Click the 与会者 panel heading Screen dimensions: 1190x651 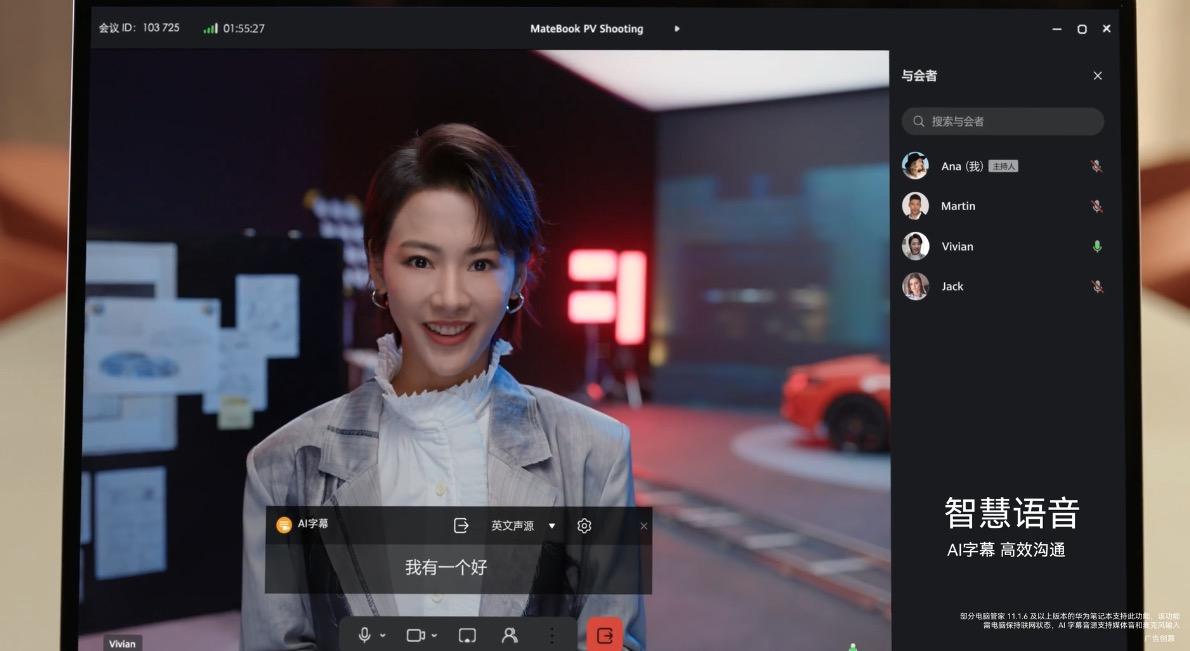tap(919, 75)
